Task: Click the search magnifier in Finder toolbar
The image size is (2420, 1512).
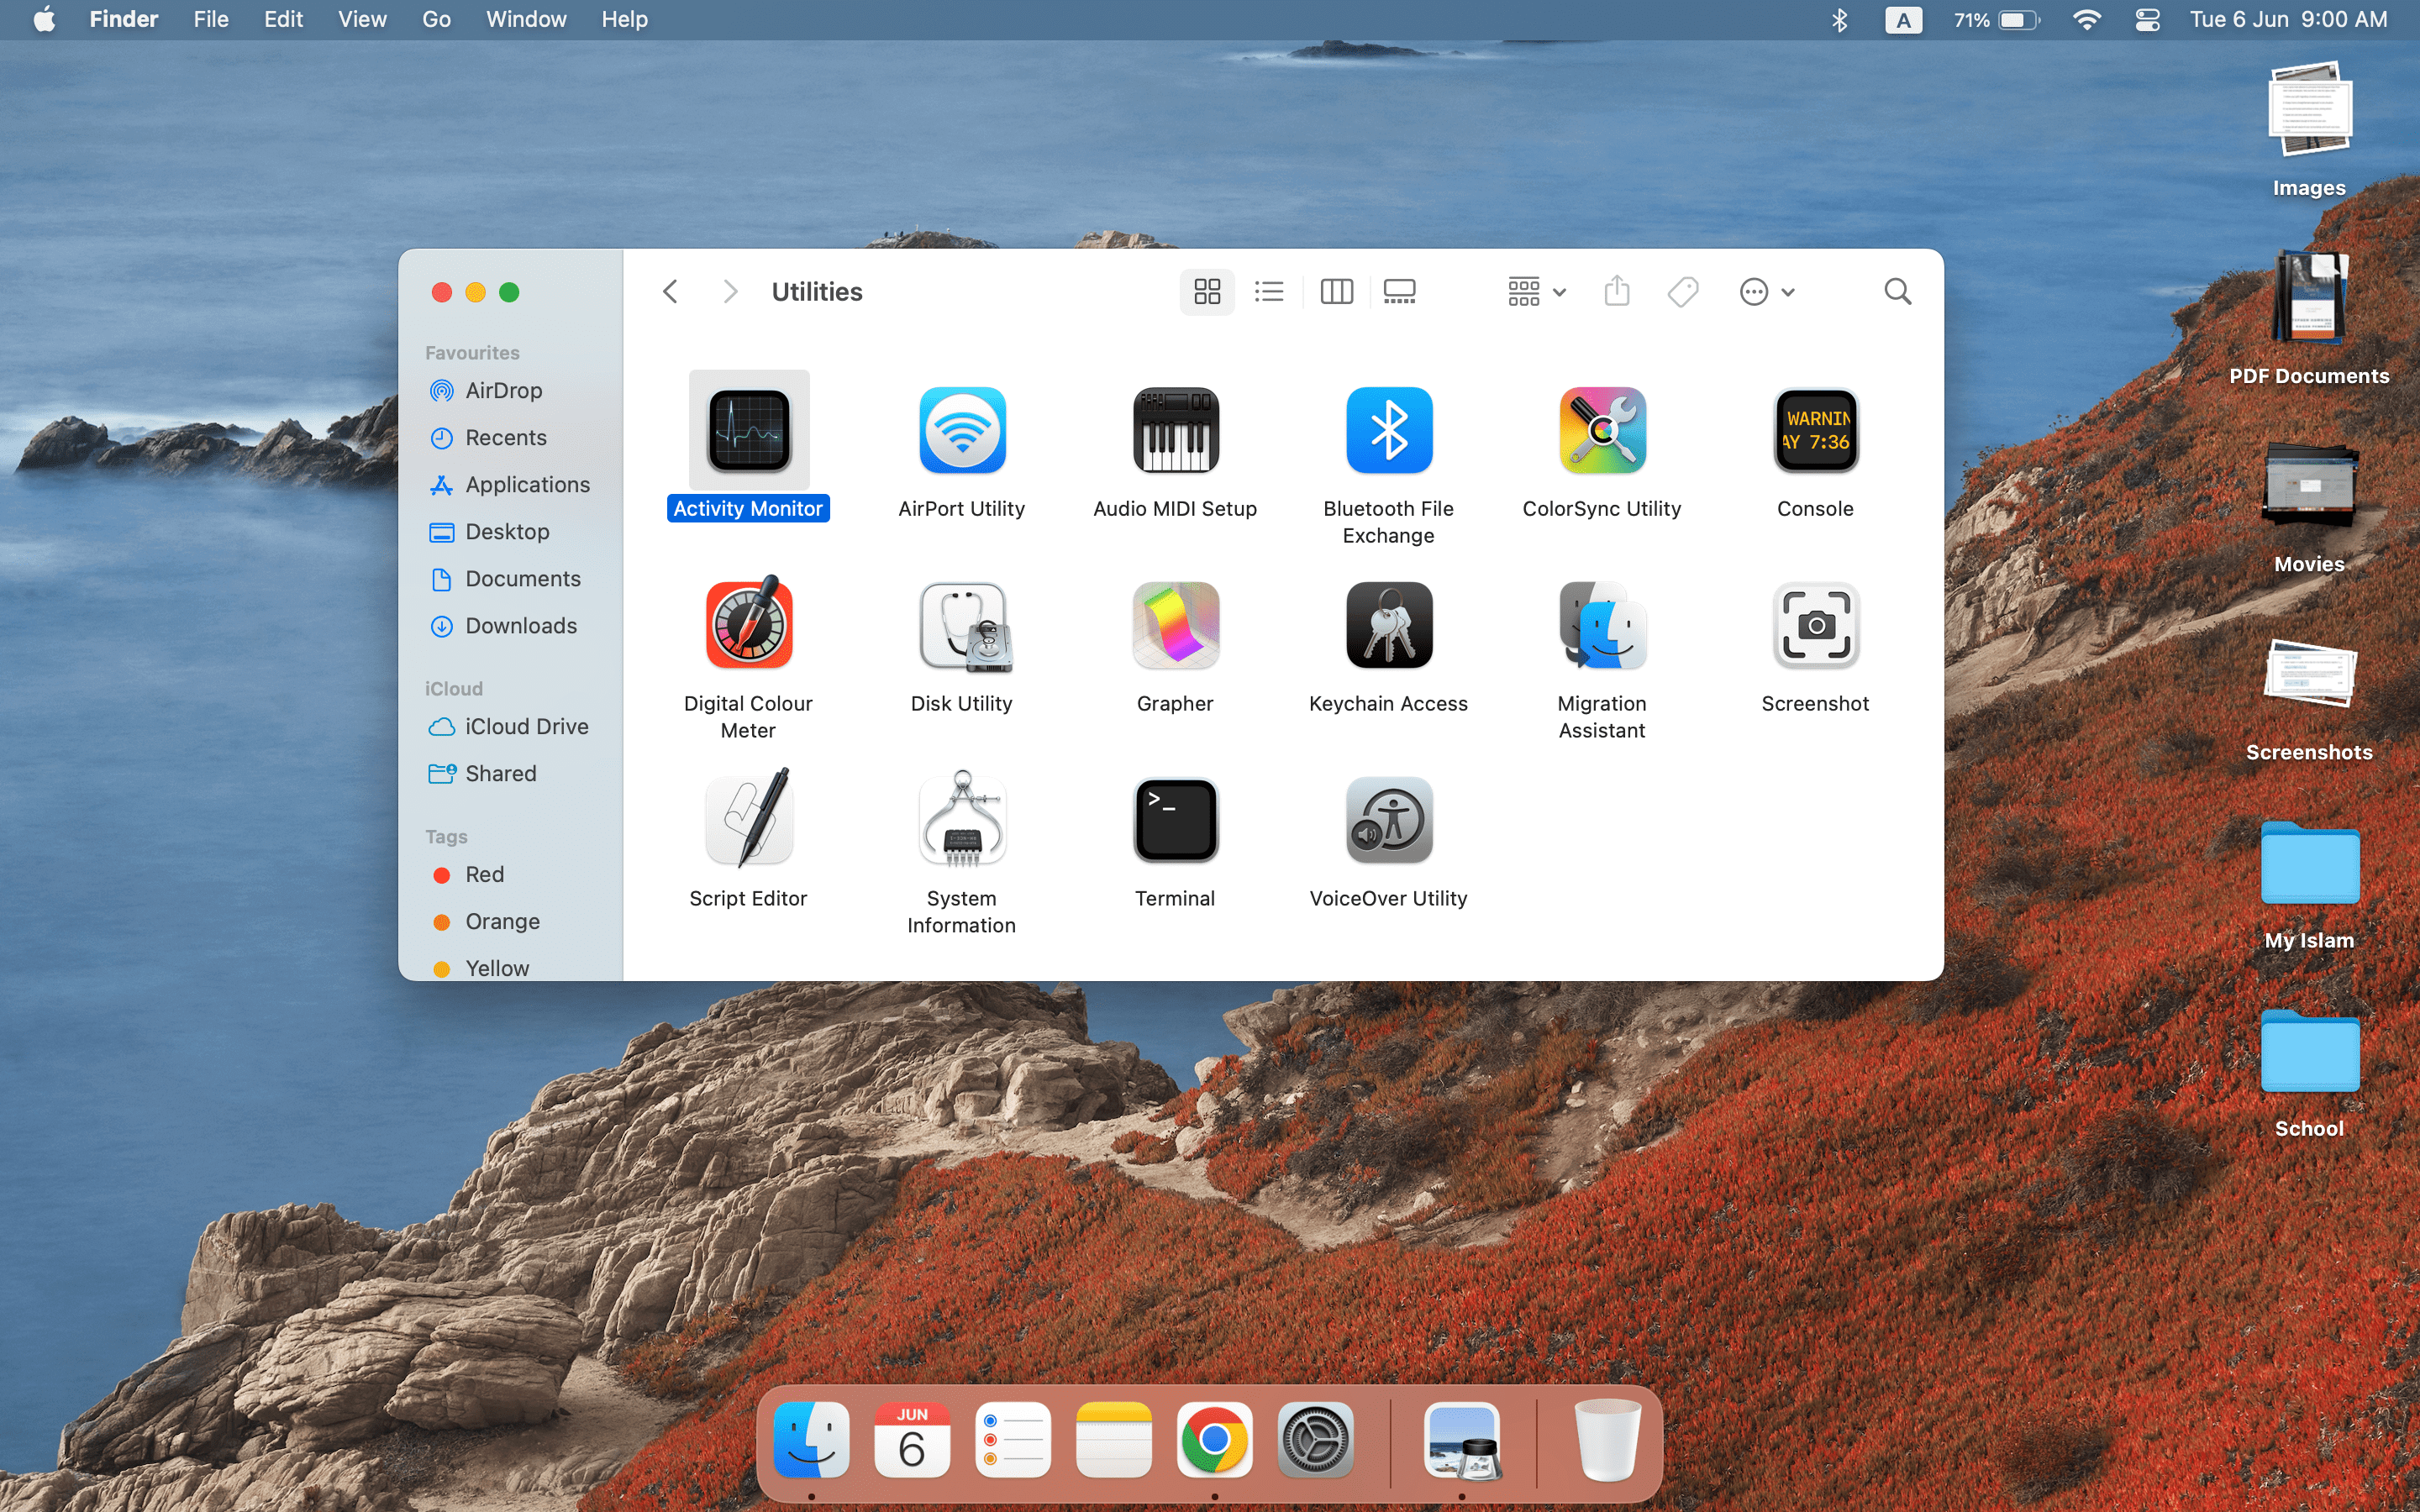Action: point(1897,291)
